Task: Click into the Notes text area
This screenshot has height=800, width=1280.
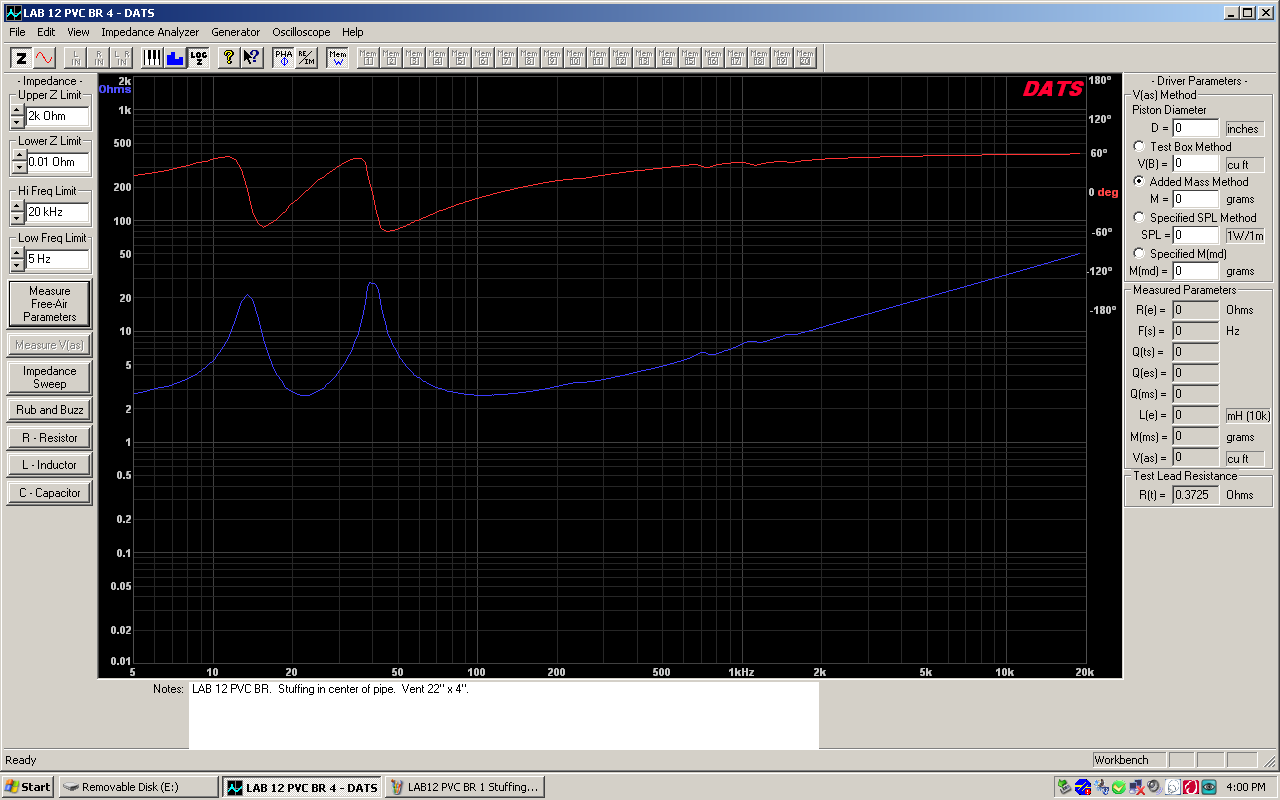Action: (x=504, y=715)
